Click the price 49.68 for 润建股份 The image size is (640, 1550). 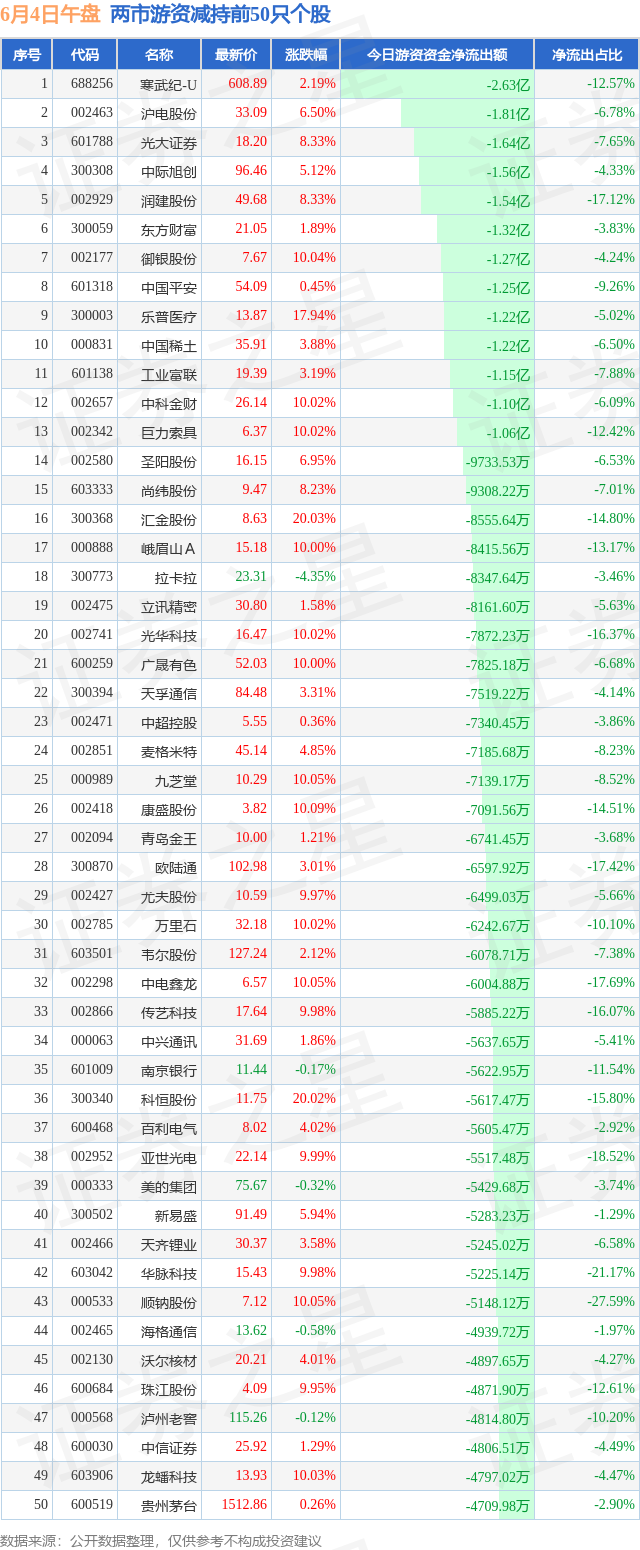251,200
